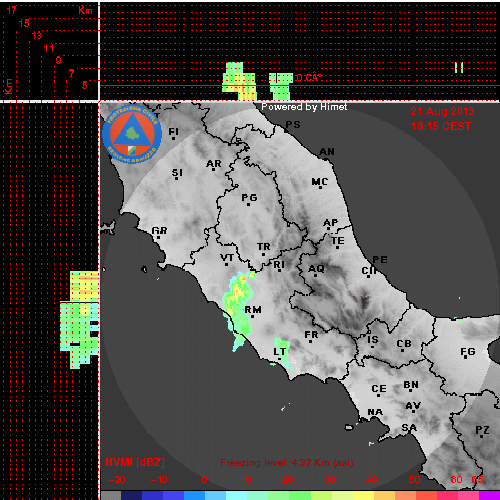Image resolution: width=500 pixels, height=500 pixels.
Task: Click the AN city label on coast
Action: click(327, 152)
